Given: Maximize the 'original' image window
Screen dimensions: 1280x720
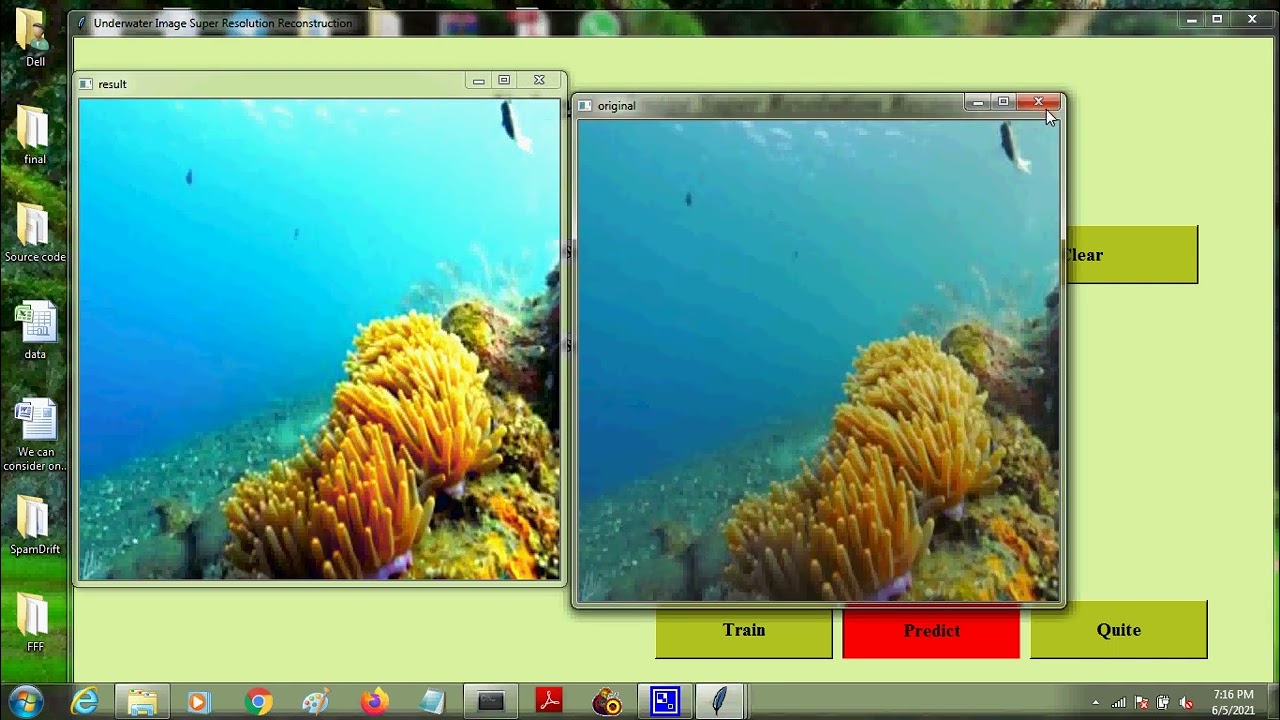Looking at the screenshot, I should 1004,102.
